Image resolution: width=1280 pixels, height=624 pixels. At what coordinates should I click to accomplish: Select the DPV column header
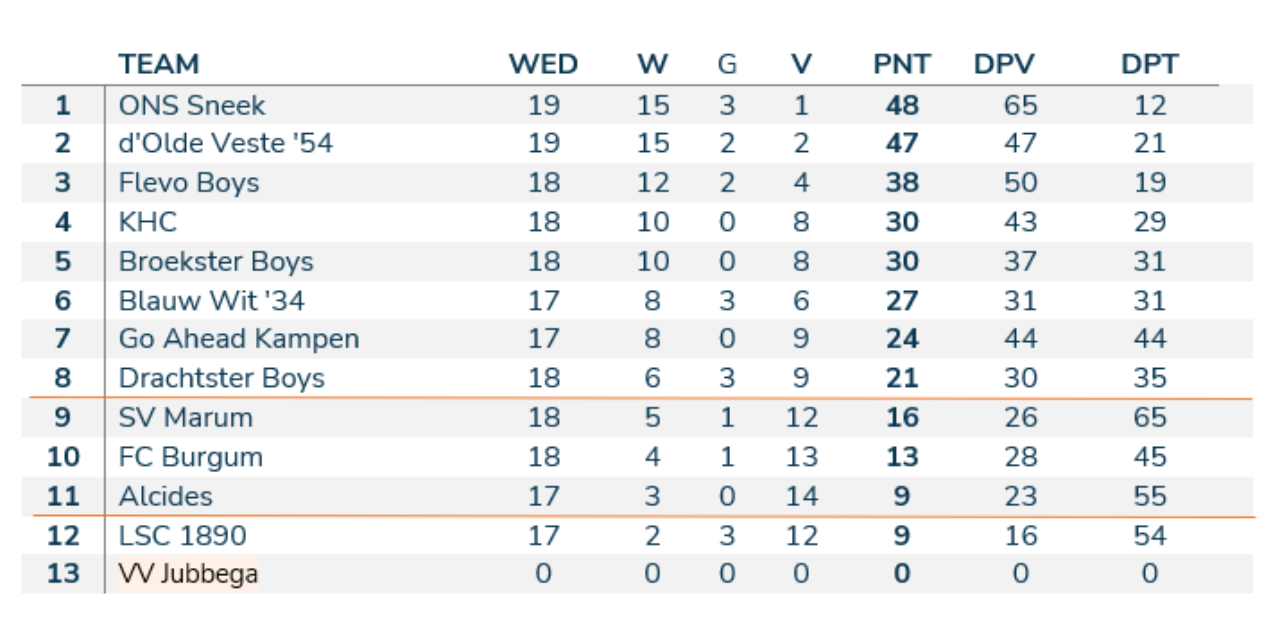coord(1004,65)
